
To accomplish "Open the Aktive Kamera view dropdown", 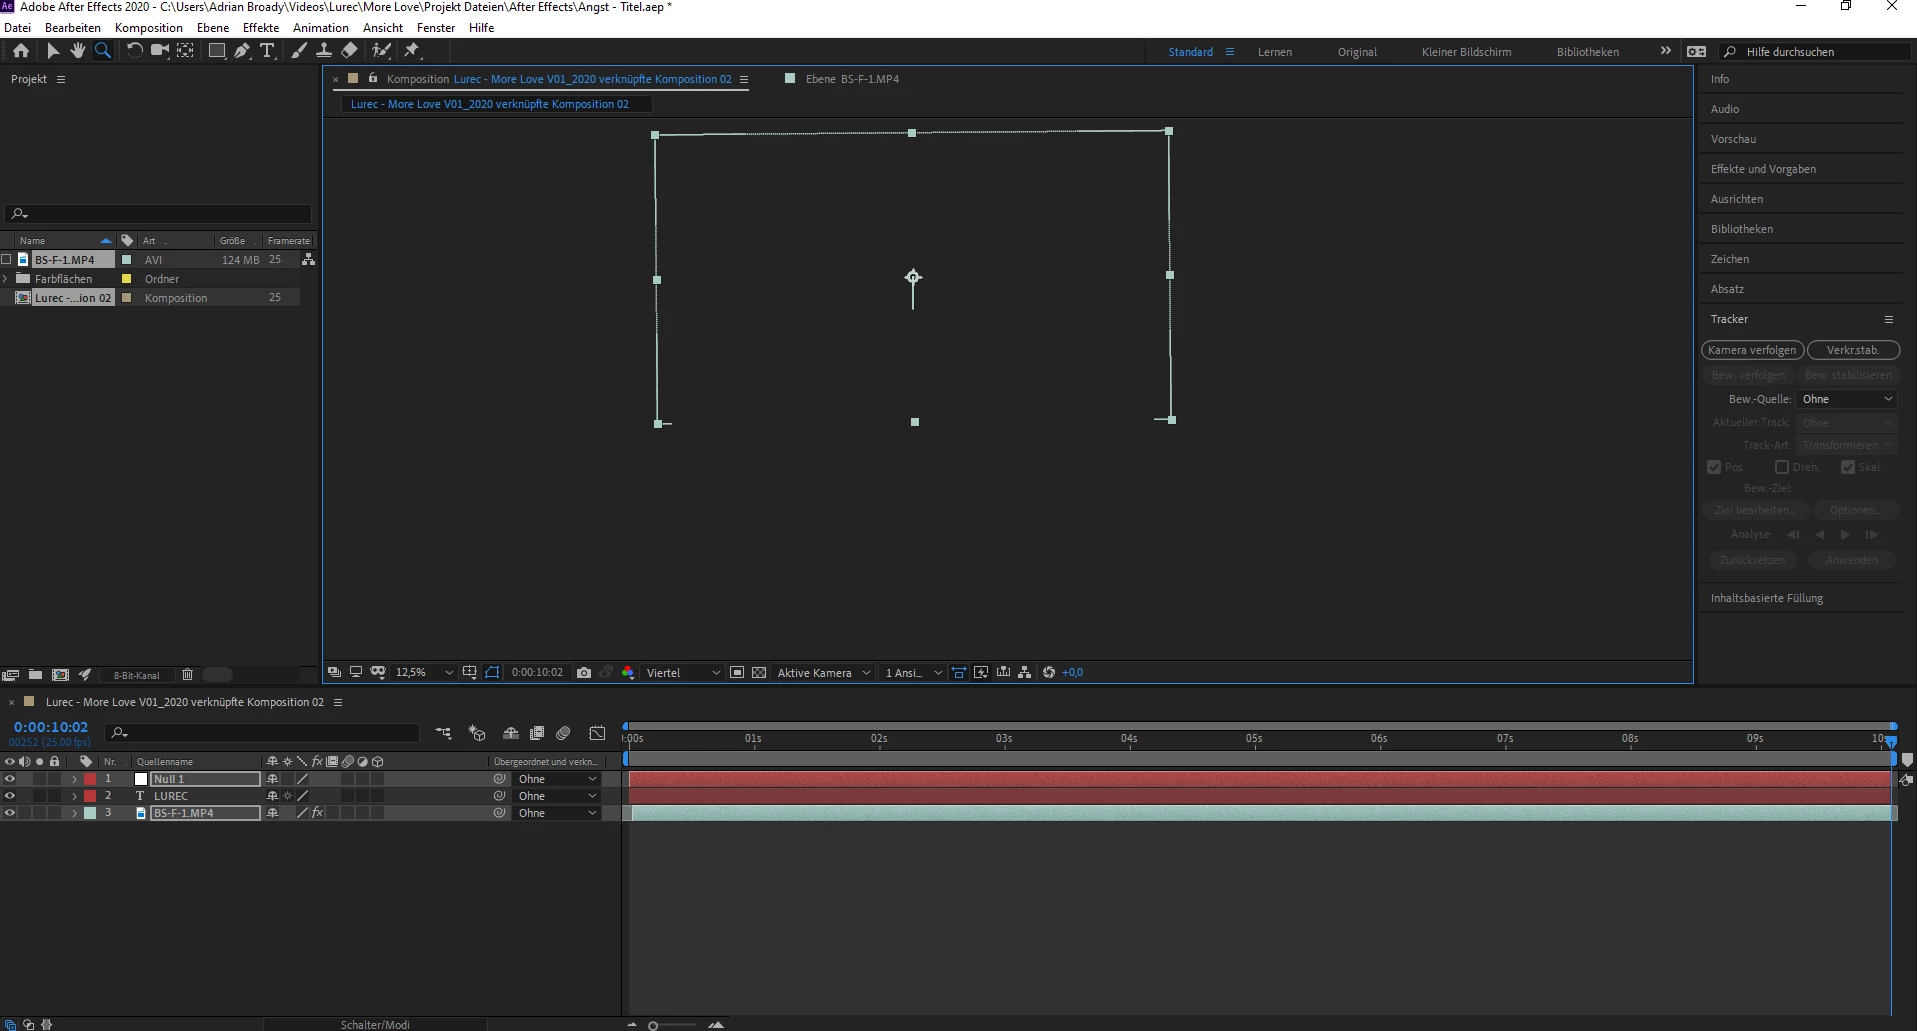I will (x=824, y=673).
